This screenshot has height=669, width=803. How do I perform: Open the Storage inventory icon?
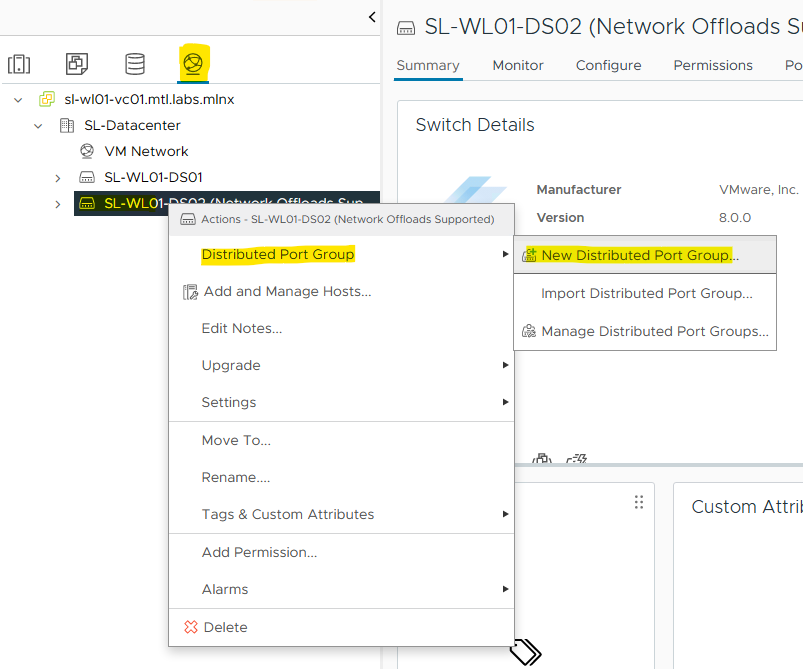135,64
